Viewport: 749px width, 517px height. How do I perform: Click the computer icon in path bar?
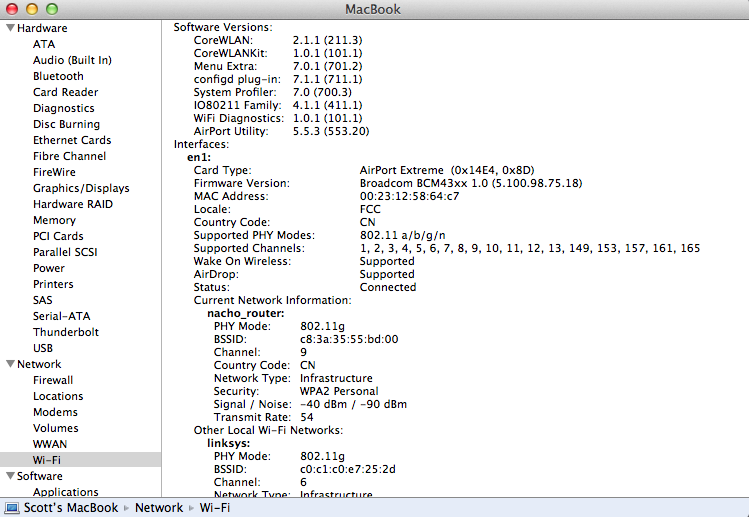pyautogui.click(x=11, y=507)
